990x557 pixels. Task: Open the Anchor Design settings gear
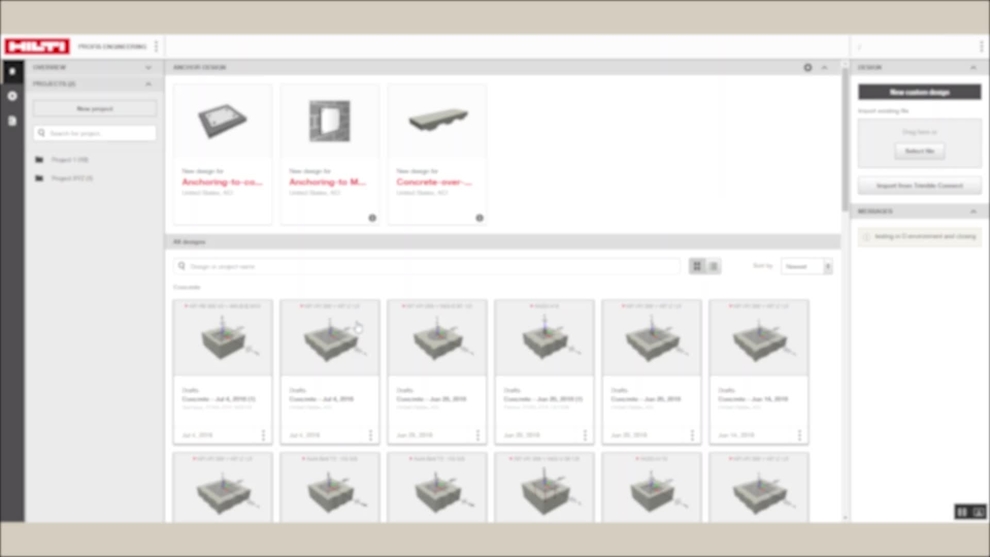808,68
